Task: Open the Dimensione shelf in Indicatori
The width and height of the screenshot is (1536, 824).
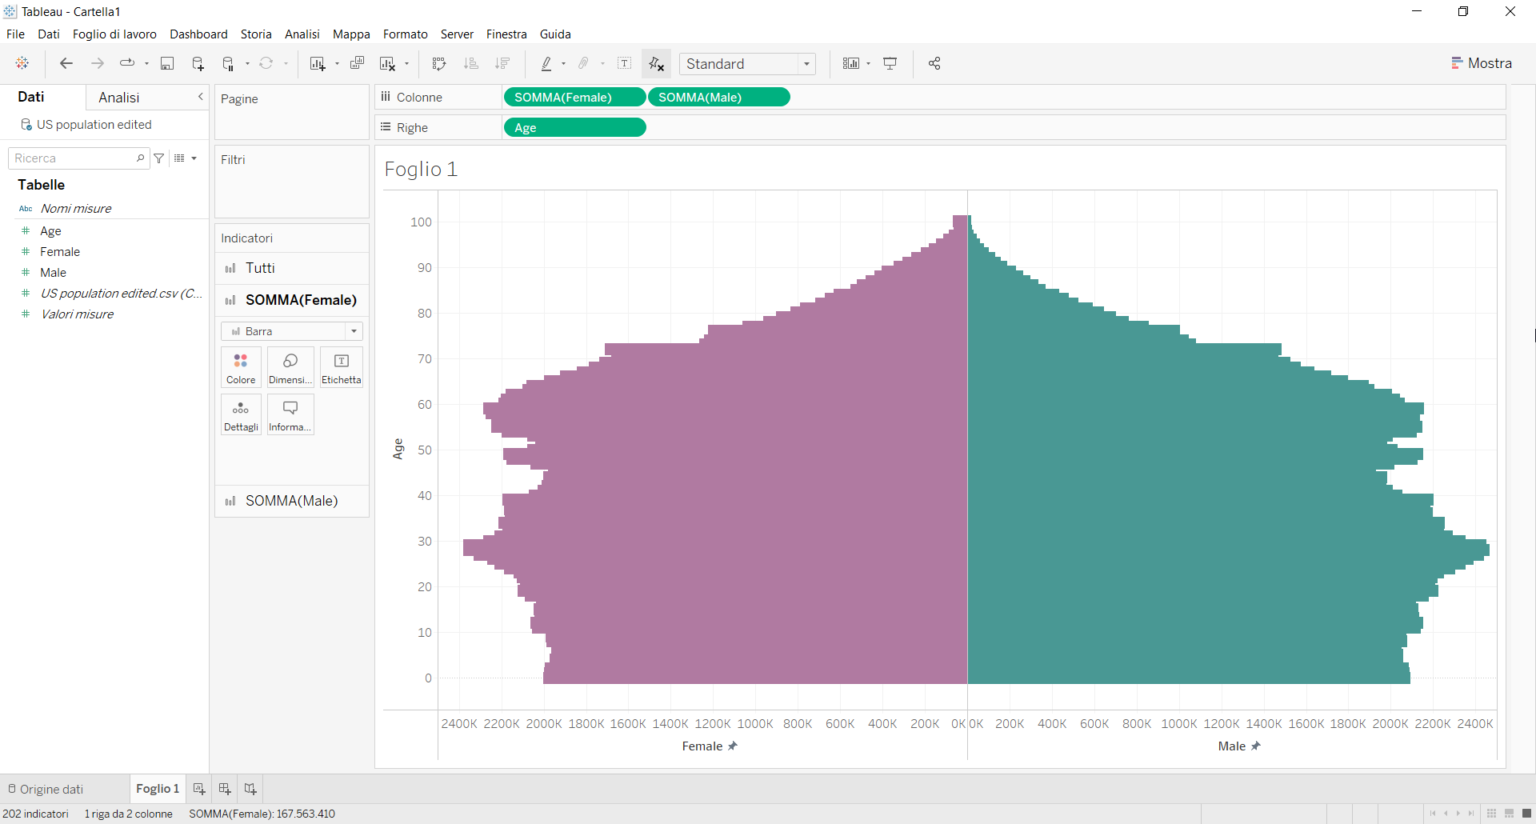Action: point(290,366)
